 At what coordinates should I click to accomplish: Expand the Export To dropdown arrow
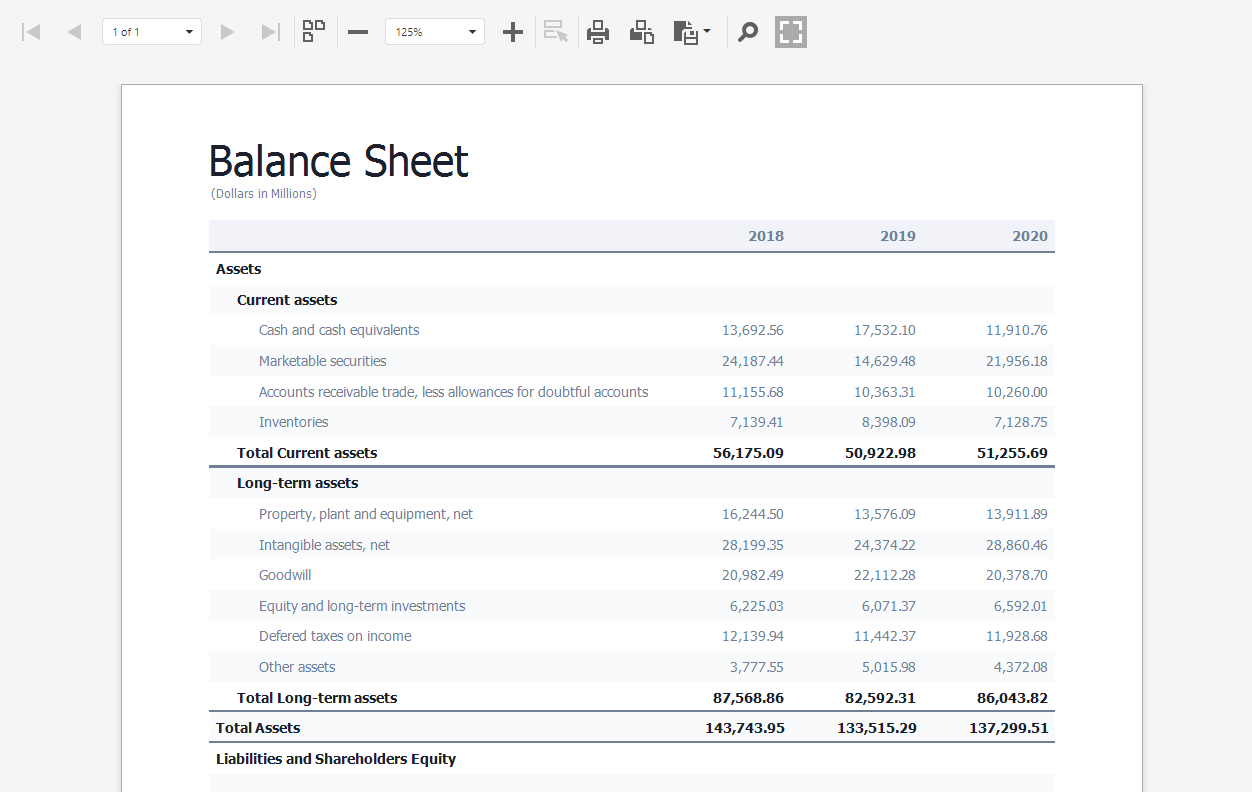pos(707,31)
